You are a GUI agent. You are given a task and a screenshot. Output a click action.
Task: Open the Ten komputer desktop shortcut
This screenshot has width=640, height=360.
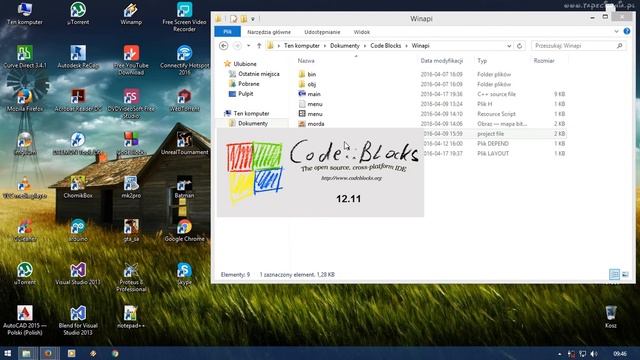coord(25,13)
